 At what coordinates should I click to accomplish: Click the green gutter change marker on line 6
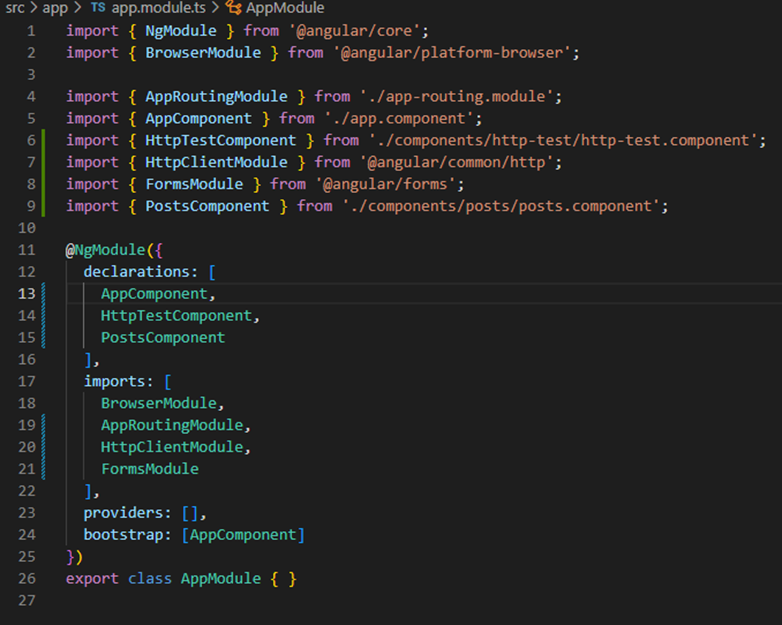[x=43, y=140]
